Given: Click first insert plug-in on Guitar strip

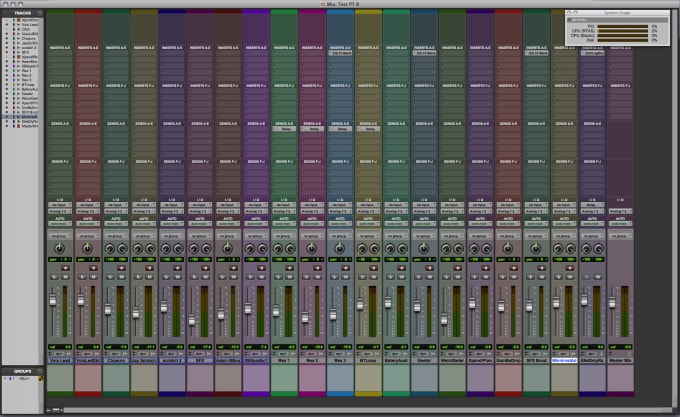Looking at the screenshot, I should [x=424, y=53].
